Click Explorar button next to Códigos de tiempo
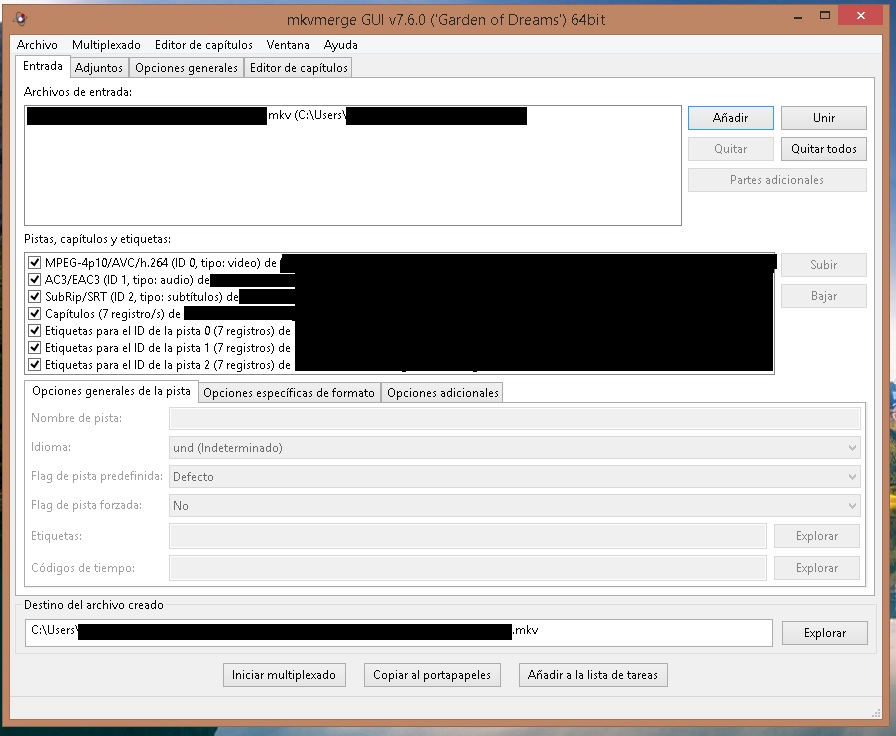The image size is (896, 736). pos(817,568)
